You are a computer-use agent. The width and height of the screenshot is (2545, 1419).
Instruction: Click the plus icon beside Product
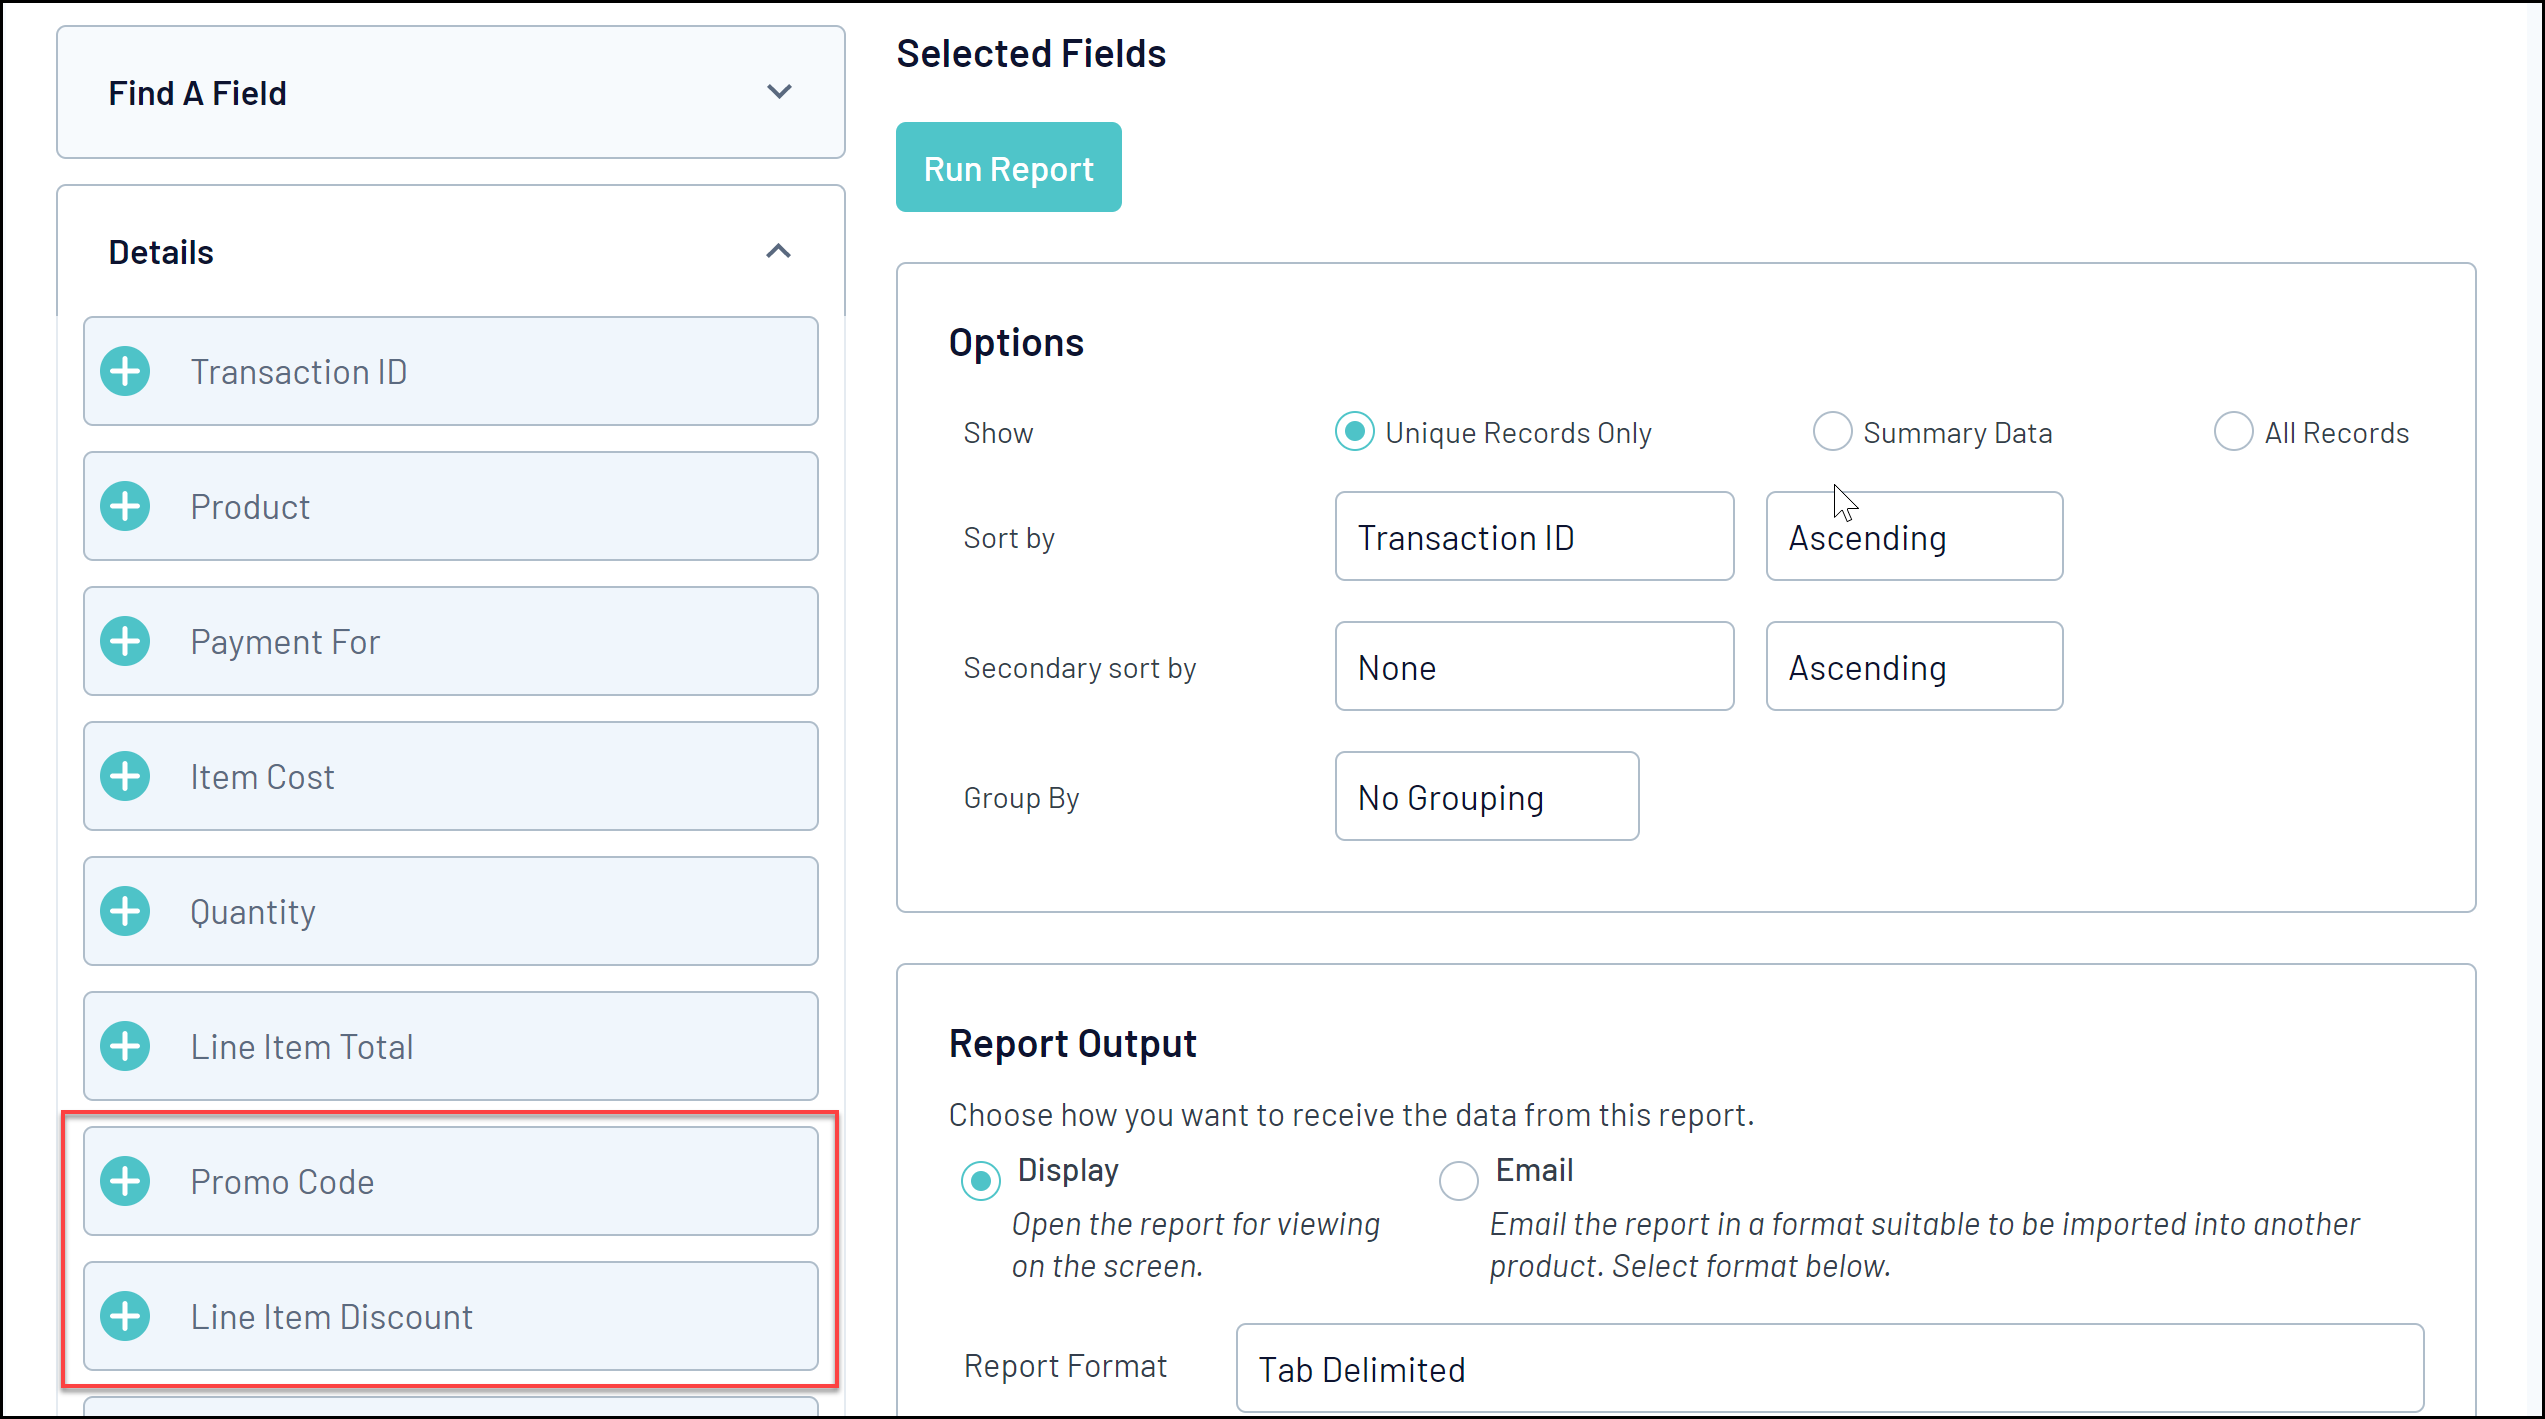(x=125, y=507)
